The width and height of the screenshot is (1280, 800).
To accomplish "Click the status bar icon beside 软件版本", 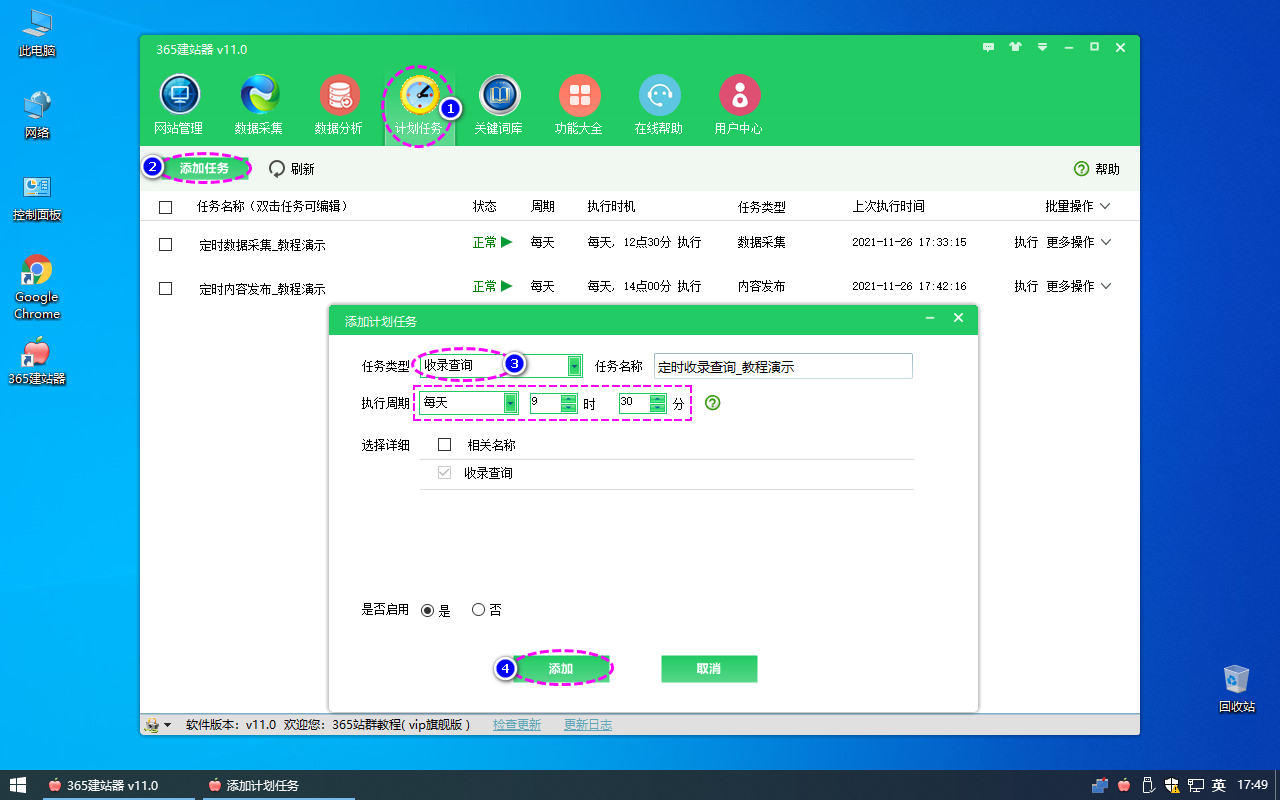I will click(x=152, y=725).
